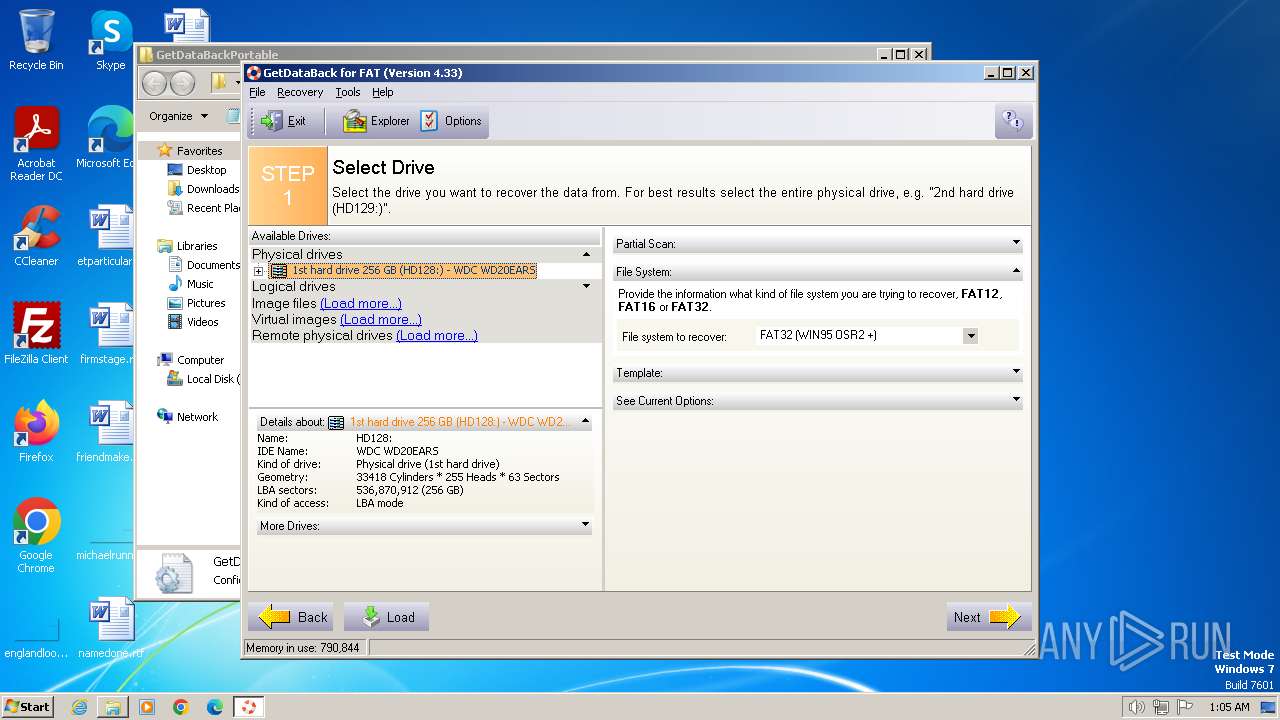Select Desktop in Explorer favorites
The height and width of the screenshot is (720, 1280).
[x=206, y=170]
